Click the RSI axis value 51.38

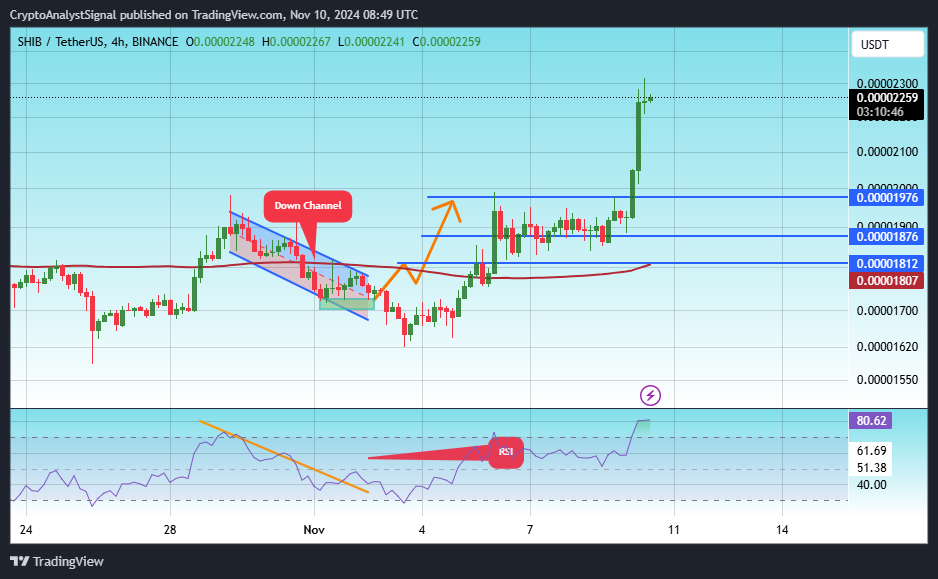point(871,468)
